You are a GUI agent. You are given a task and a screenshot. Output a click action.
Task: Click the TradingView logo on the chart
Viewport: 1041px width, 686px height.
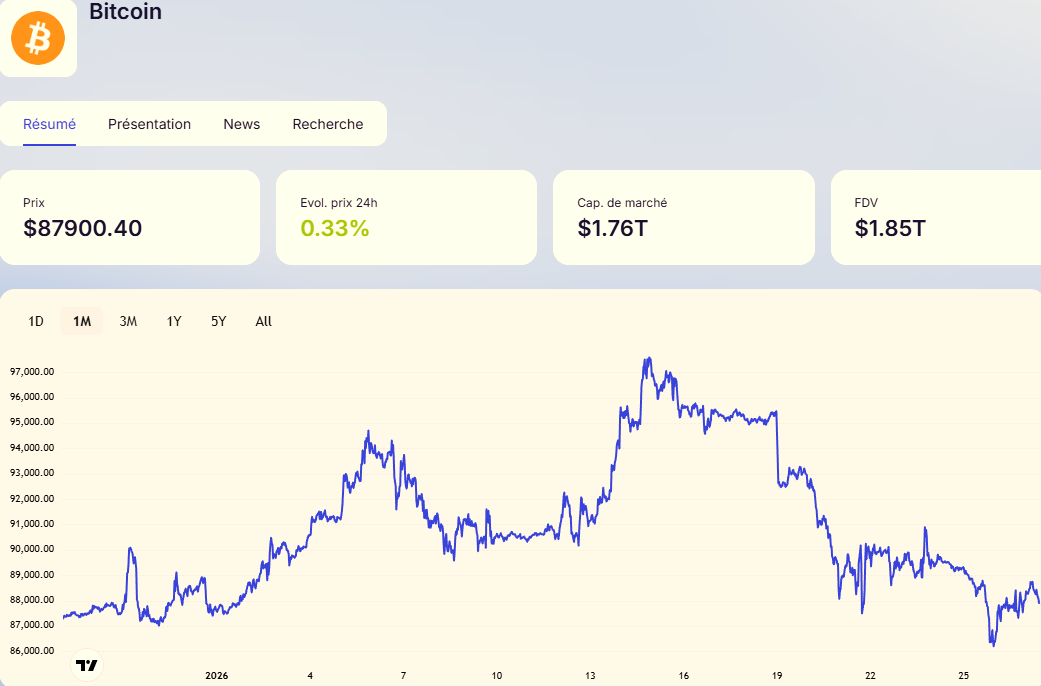click(87, 665)
